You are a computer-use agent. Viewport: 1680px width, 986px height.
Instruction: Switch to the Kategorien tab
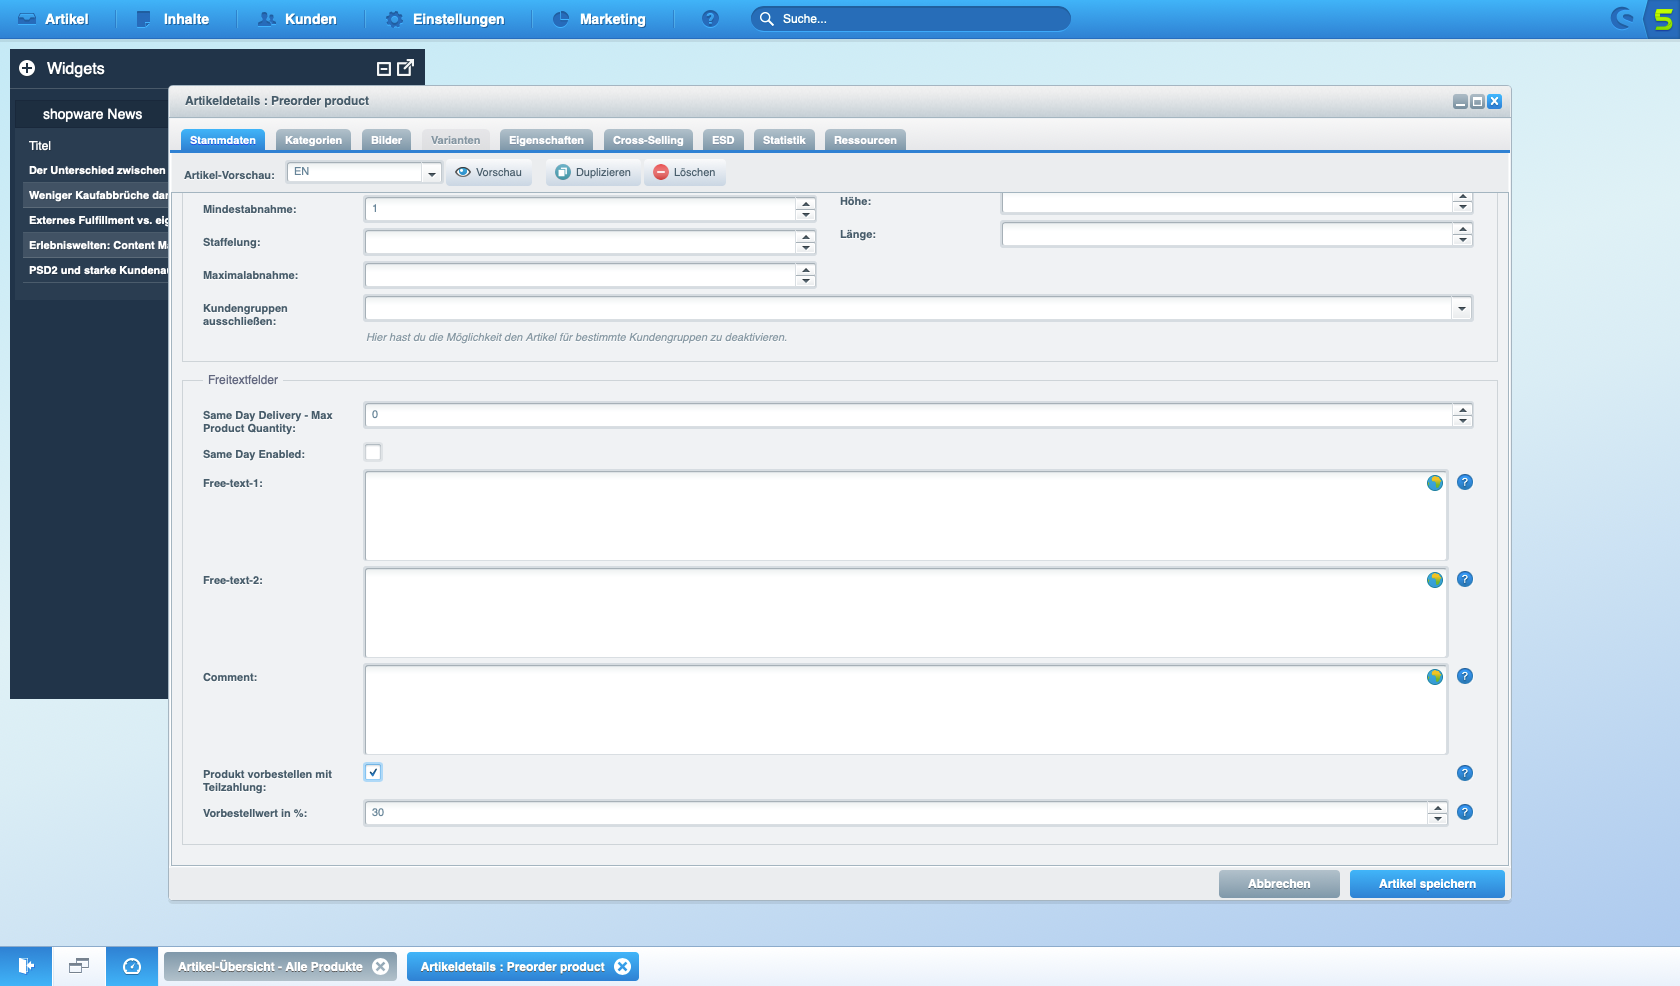tap(313, 140)
